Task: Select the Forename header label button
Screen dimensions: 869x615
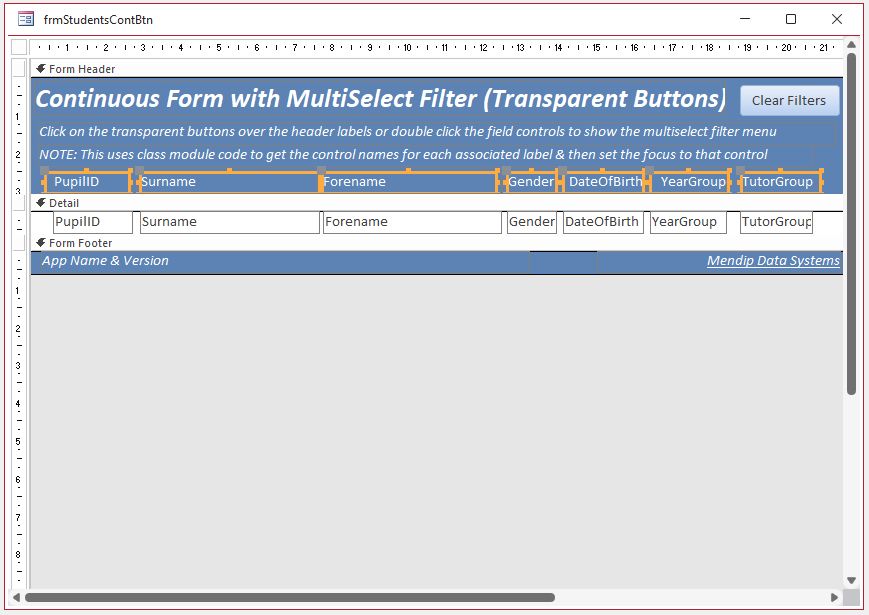Action: tap(409, 182)
